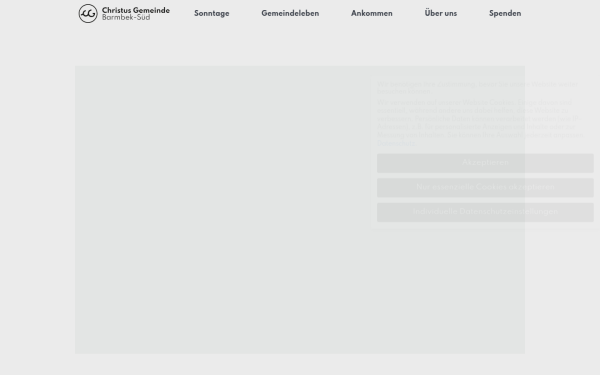Open the Gemeindeleben menu
Image resolution: width=600 pixels, height=375 pixels.
pyautogui.click(x=290, y=13)
